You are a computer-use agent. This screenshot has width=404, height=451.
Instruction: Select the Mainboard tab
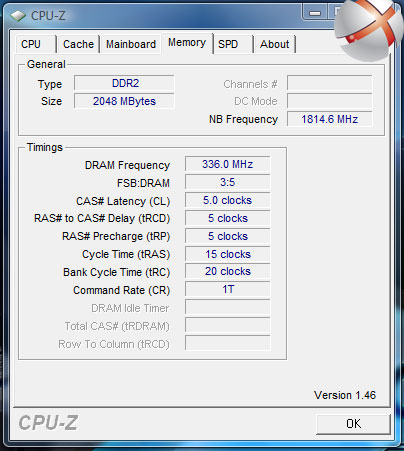click(x=131, y=44)
